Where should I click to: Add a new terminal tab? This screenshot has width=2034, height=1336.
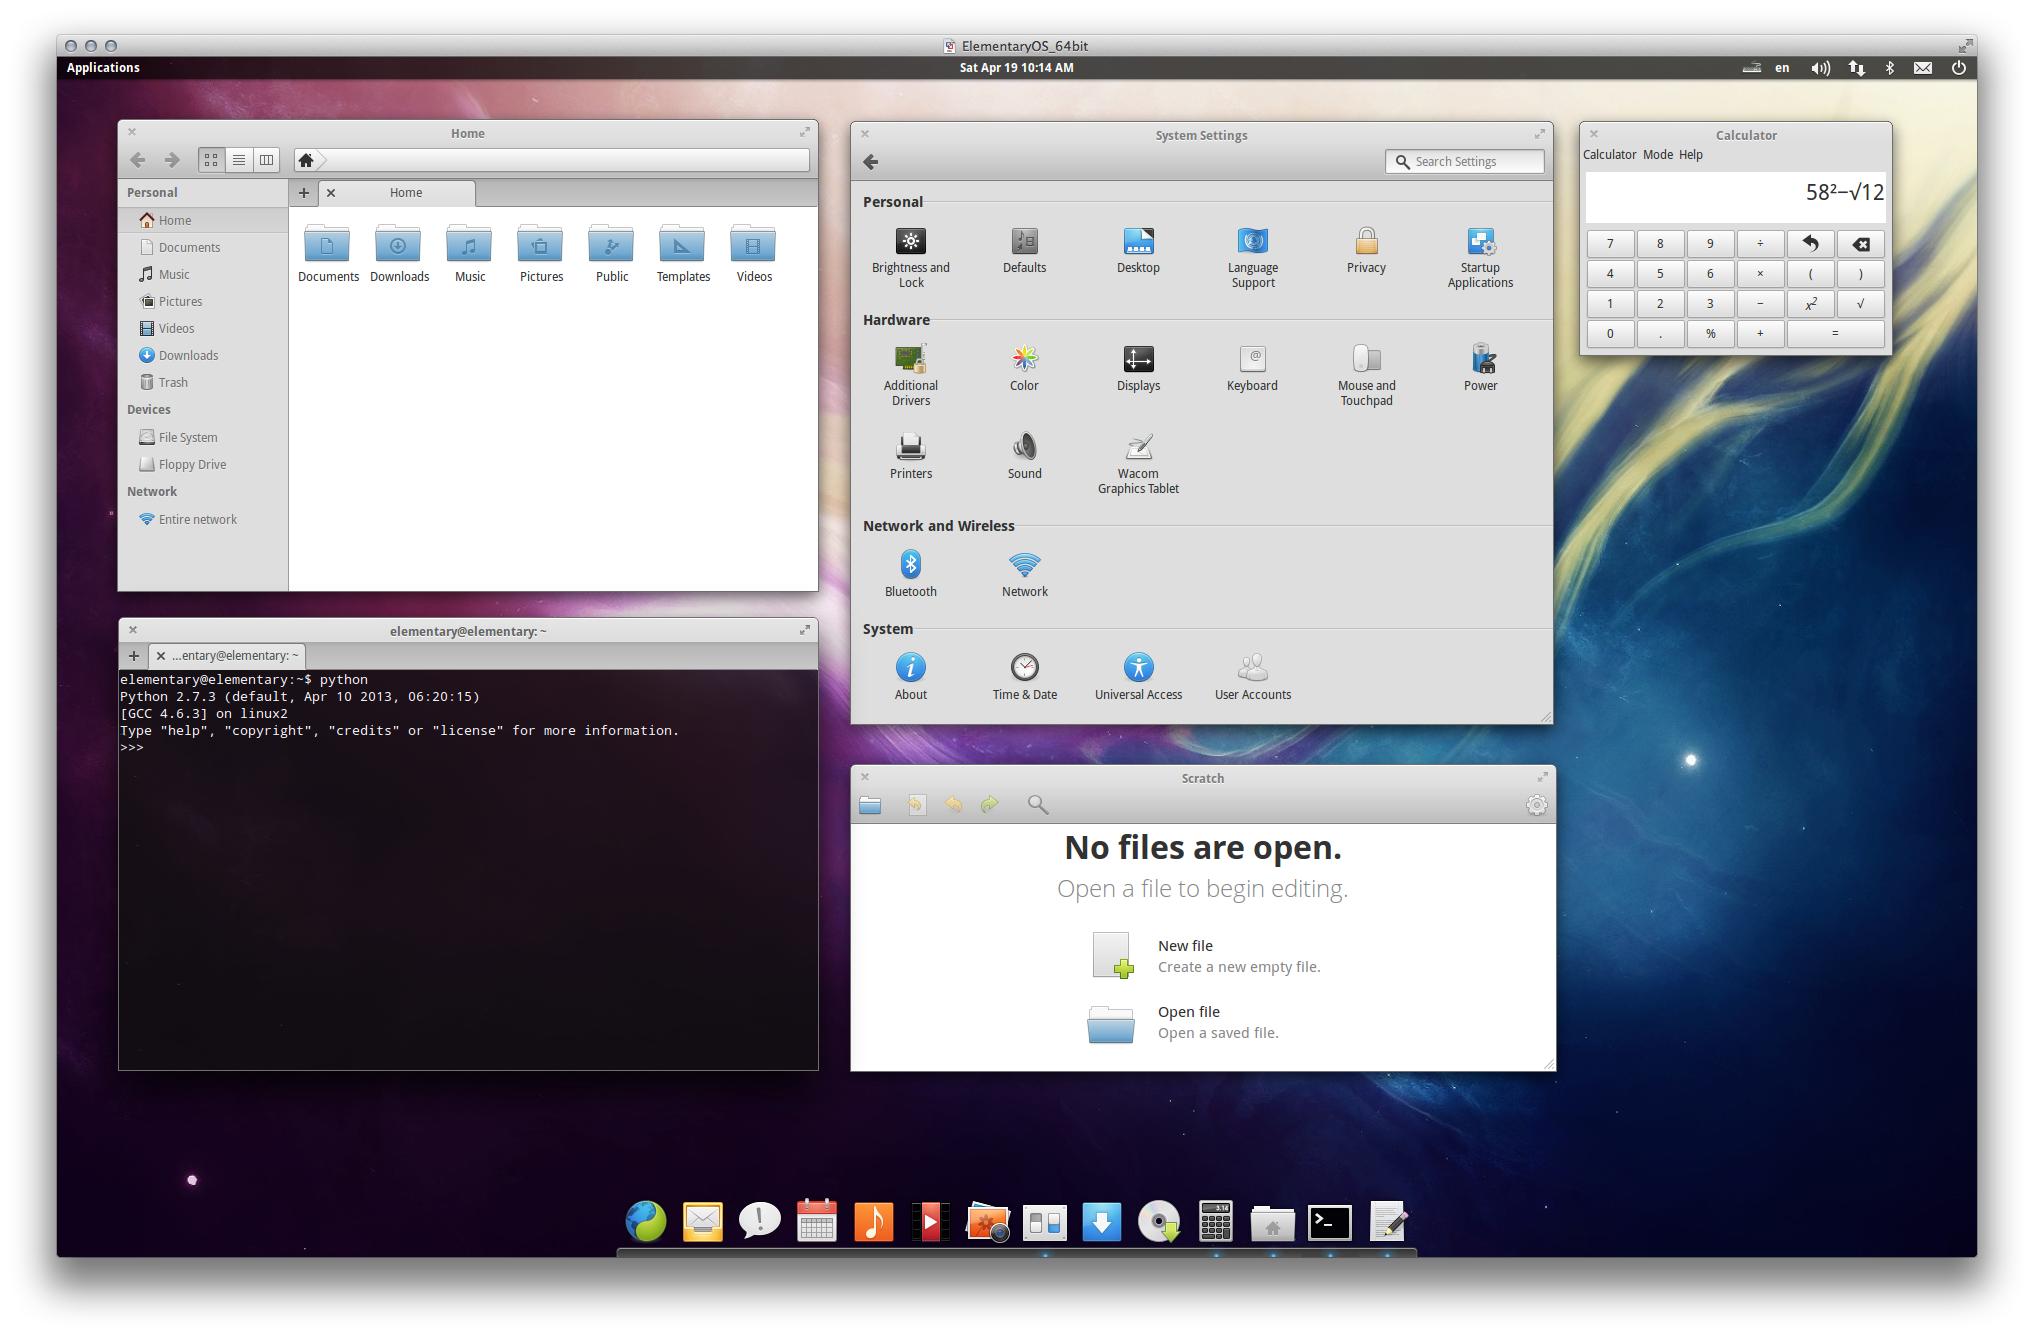click(x=133, y=656)
